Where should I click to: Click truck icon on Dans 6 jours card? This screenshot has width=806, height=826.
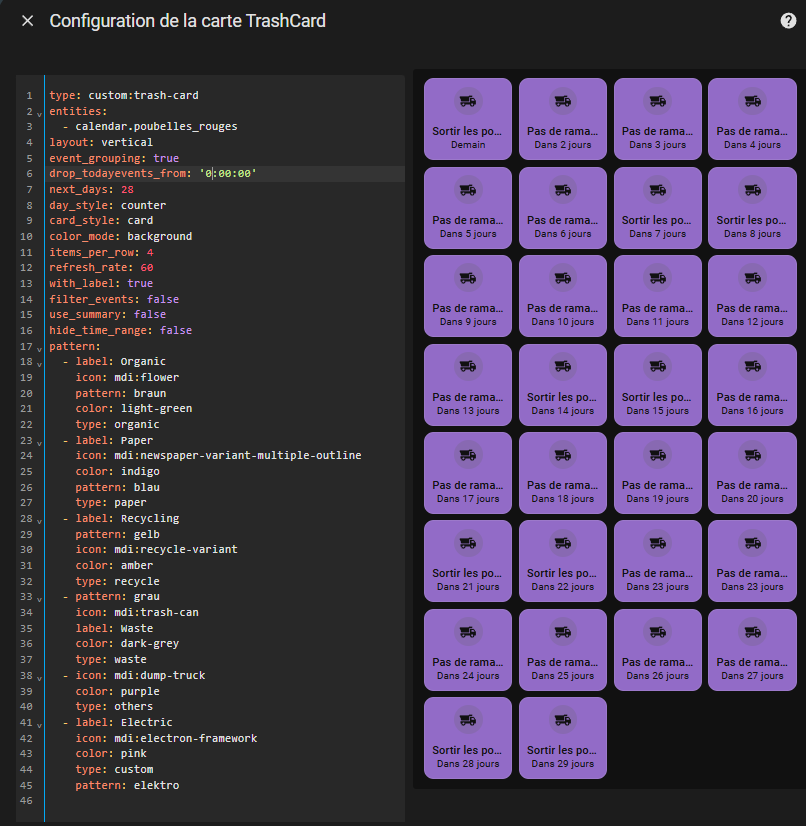point(563,190)
